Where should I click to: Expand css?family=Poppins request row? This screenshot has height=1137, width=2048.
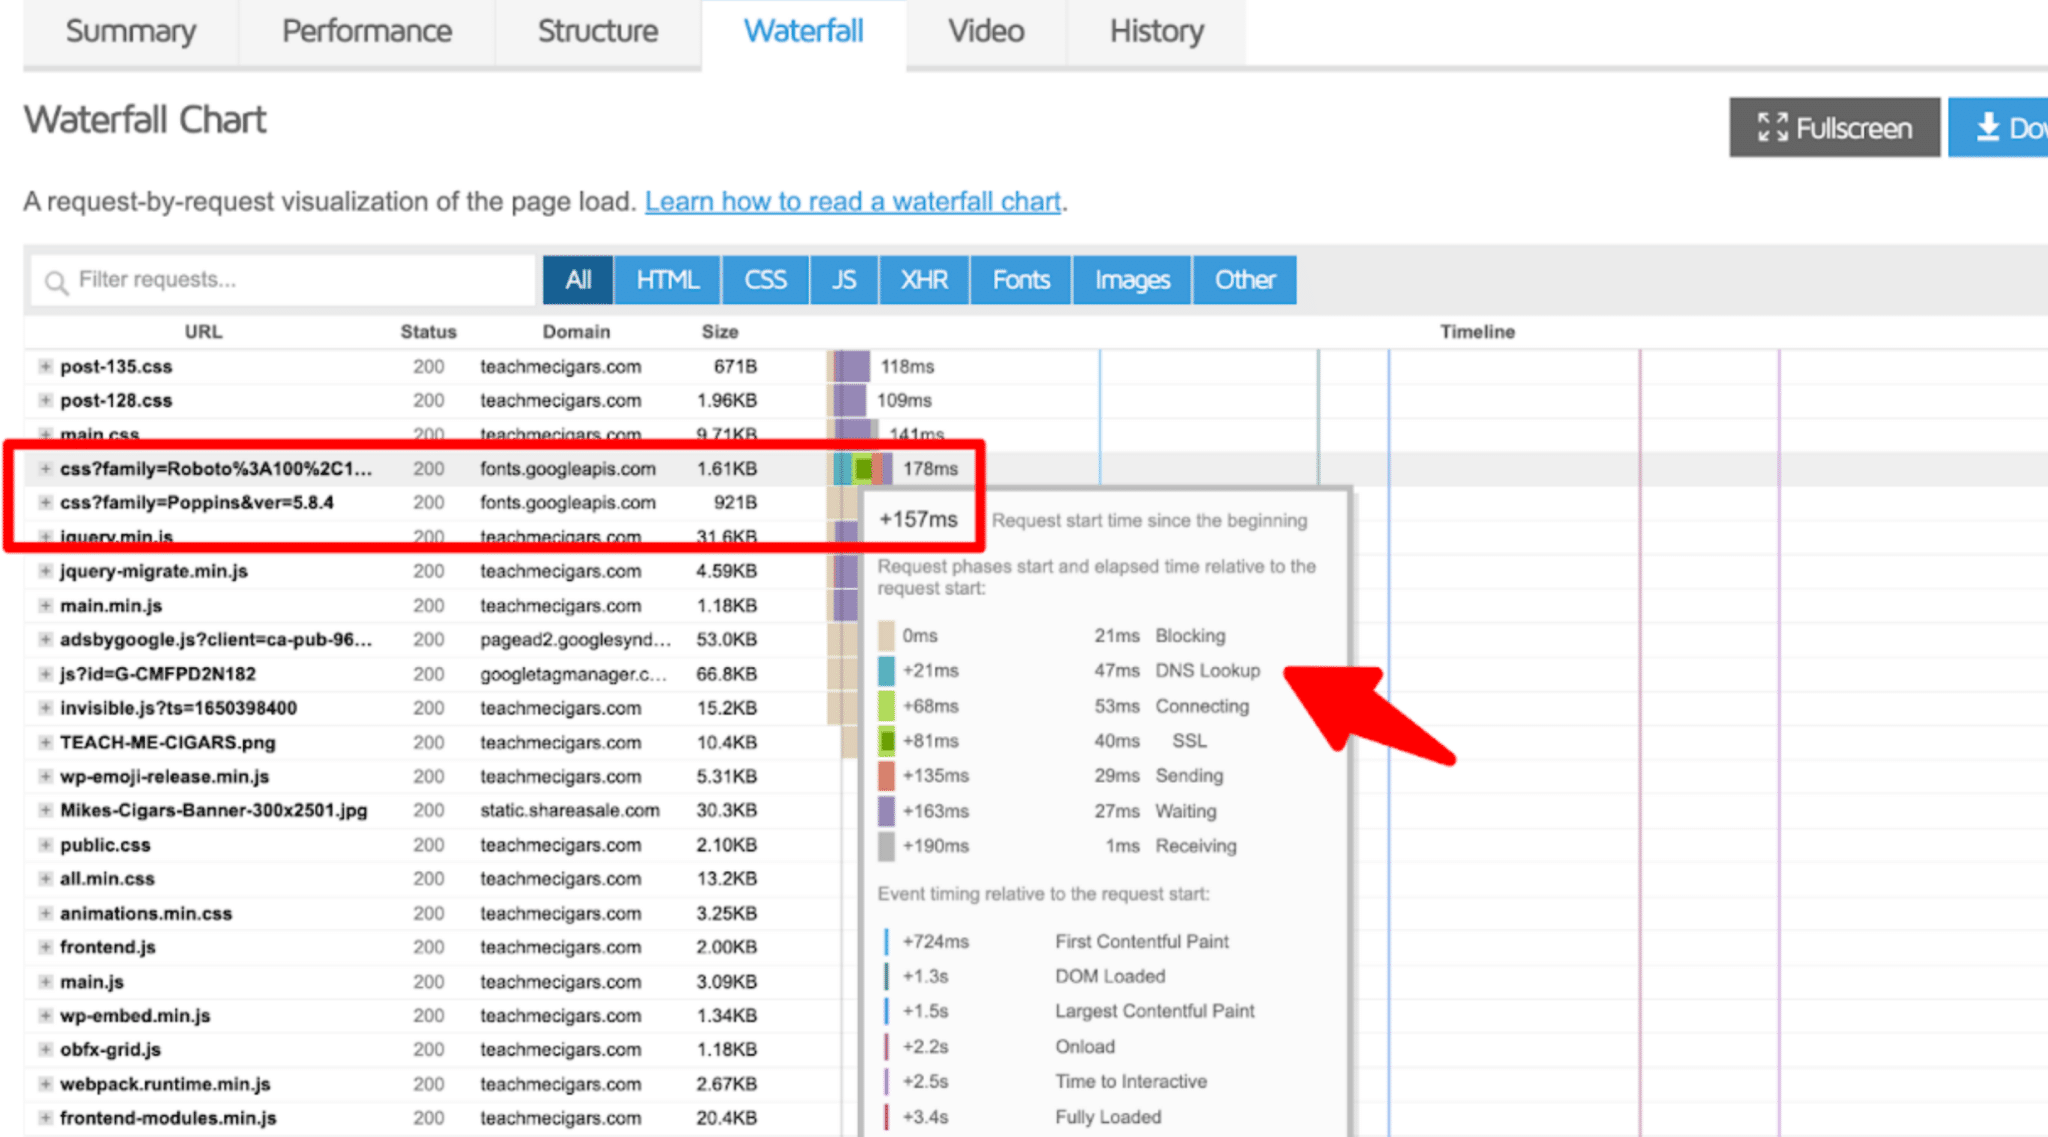[45, 502]
